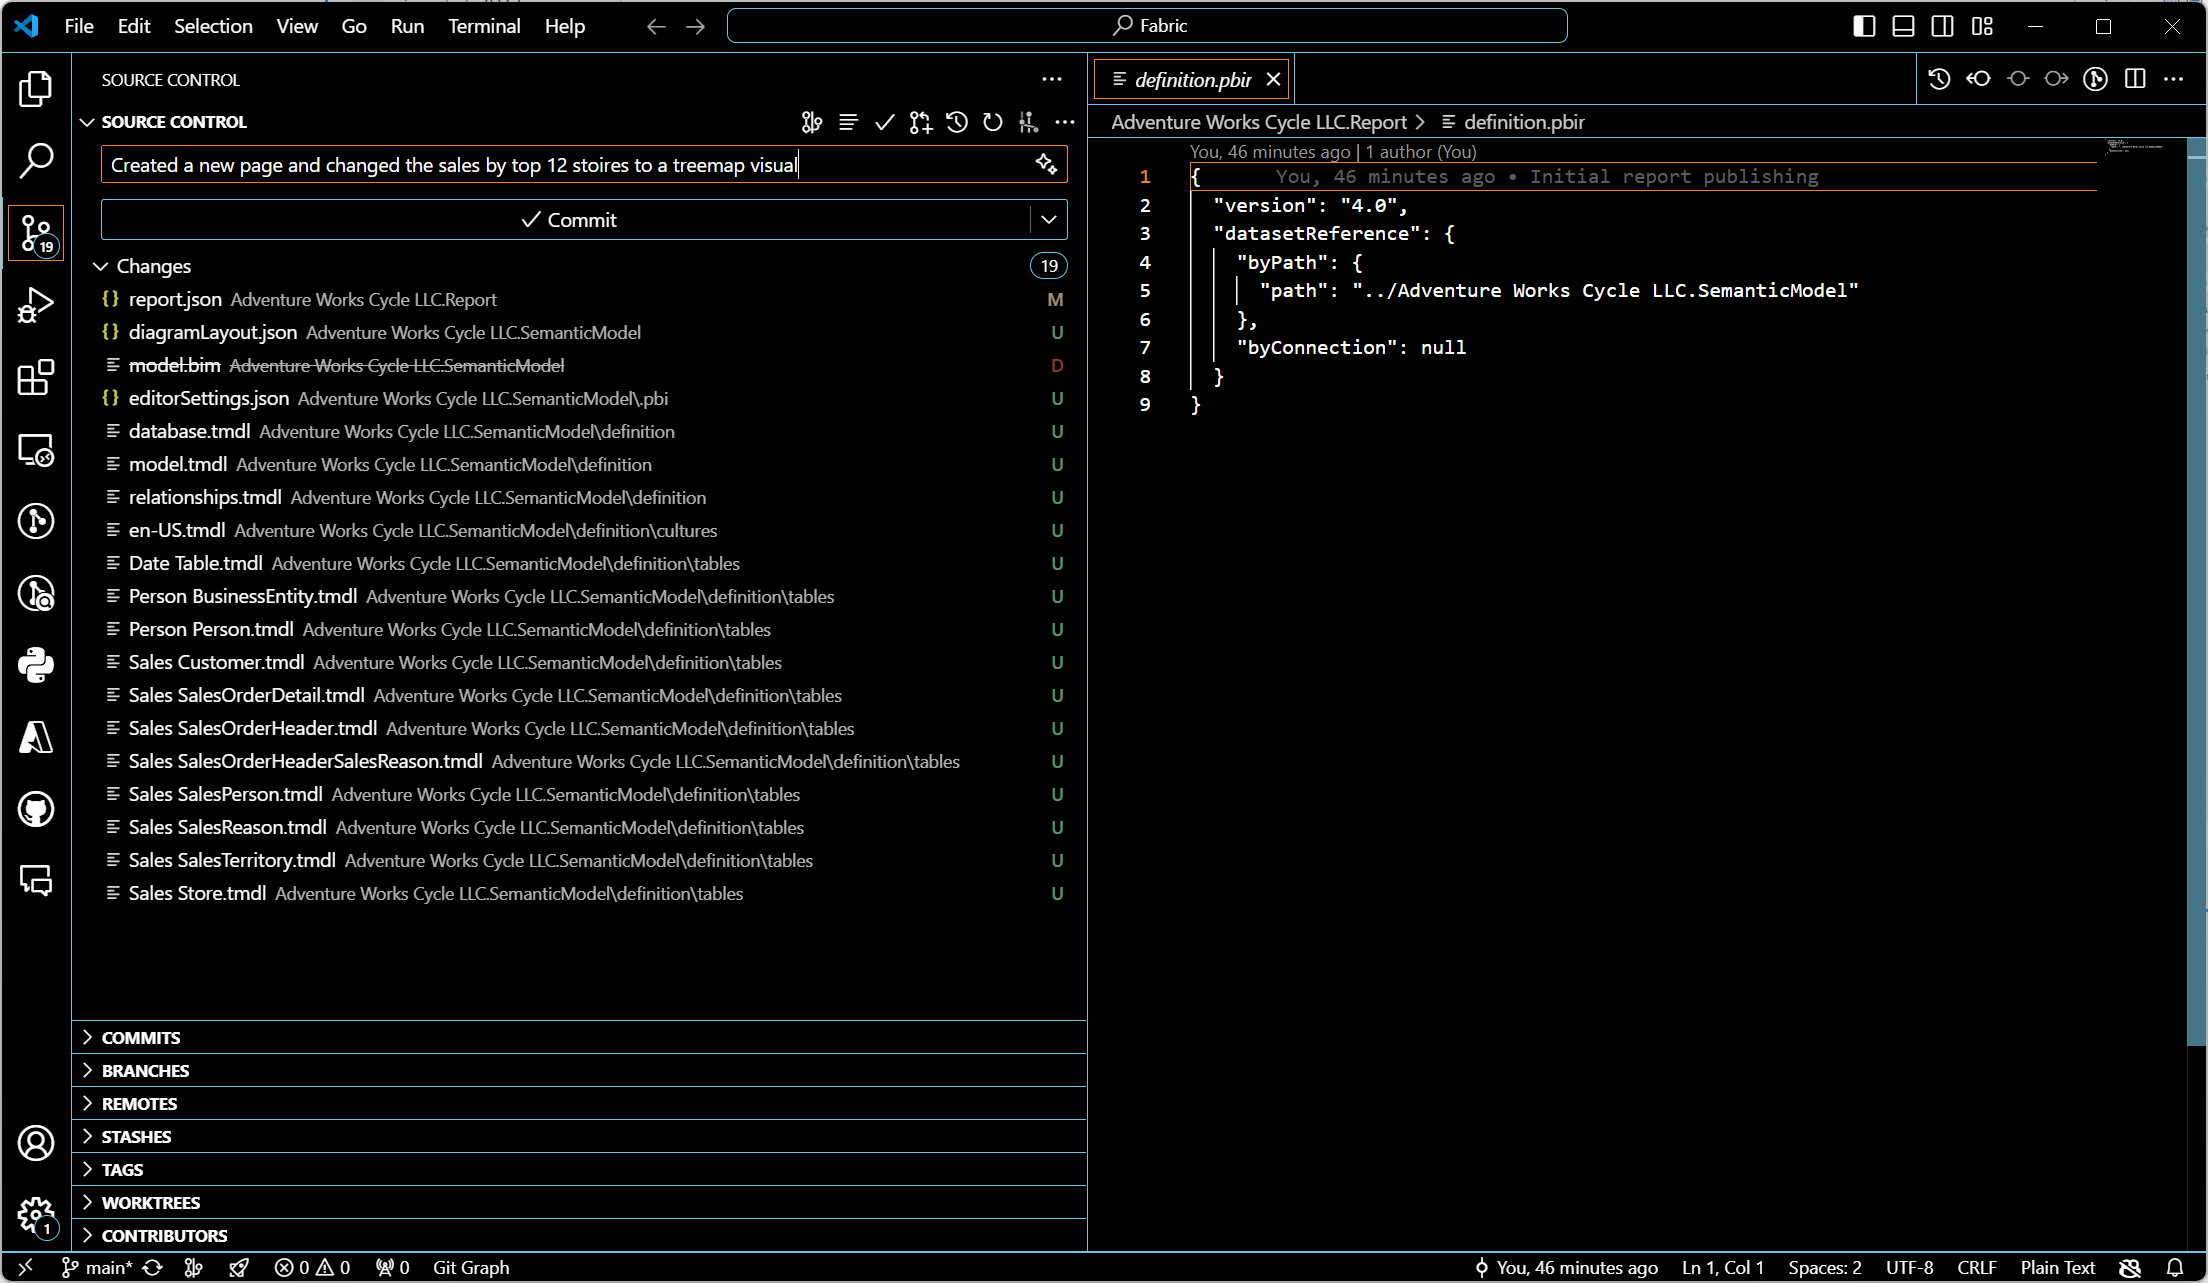This screenshot has width=2208, height=1283.
Task: Toggle the panel layout button
Action: [1903, 26]
